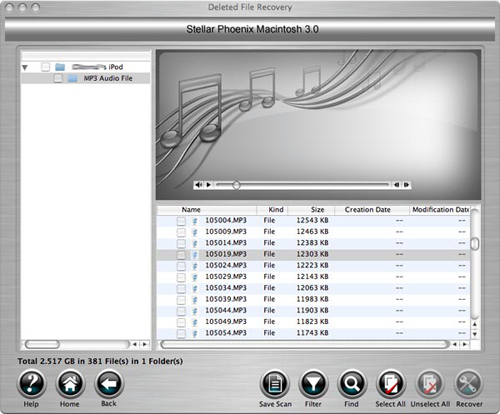Click the Unselect All icon
This screenshot has height=414, width=500.
(430, 384)
